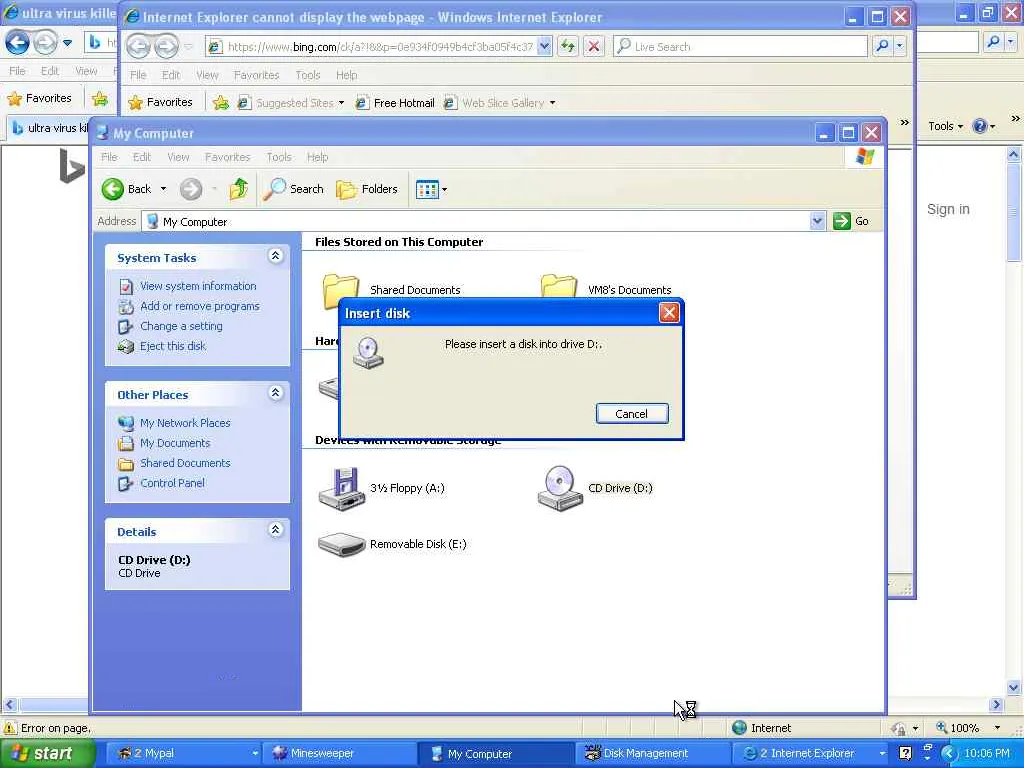This screenshot has height=768, width=1024.
Task: Click Change a setting link
Action: [x=181, y=327]
